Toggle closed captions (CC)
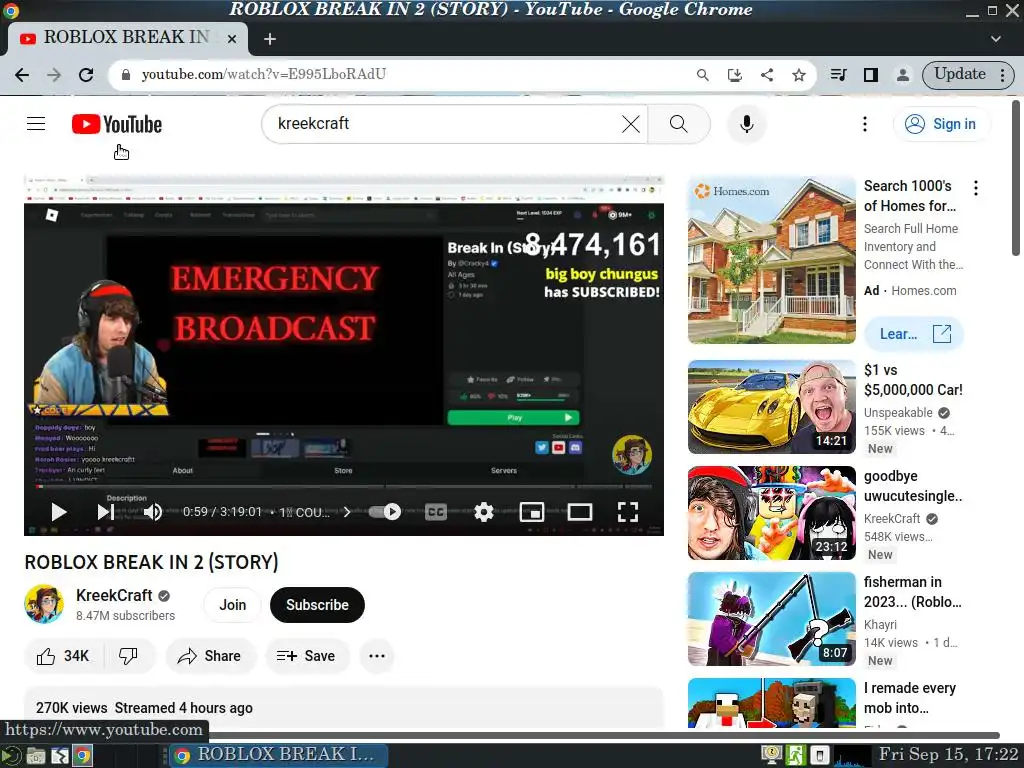Viewport: 1024px width, 768px height. coord(436,512)
